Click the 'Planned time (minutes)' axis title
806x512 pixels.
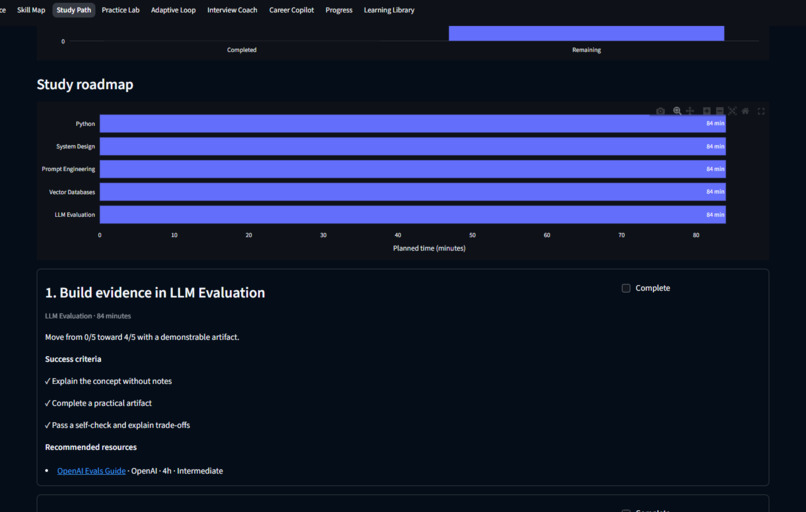point(429,248)
